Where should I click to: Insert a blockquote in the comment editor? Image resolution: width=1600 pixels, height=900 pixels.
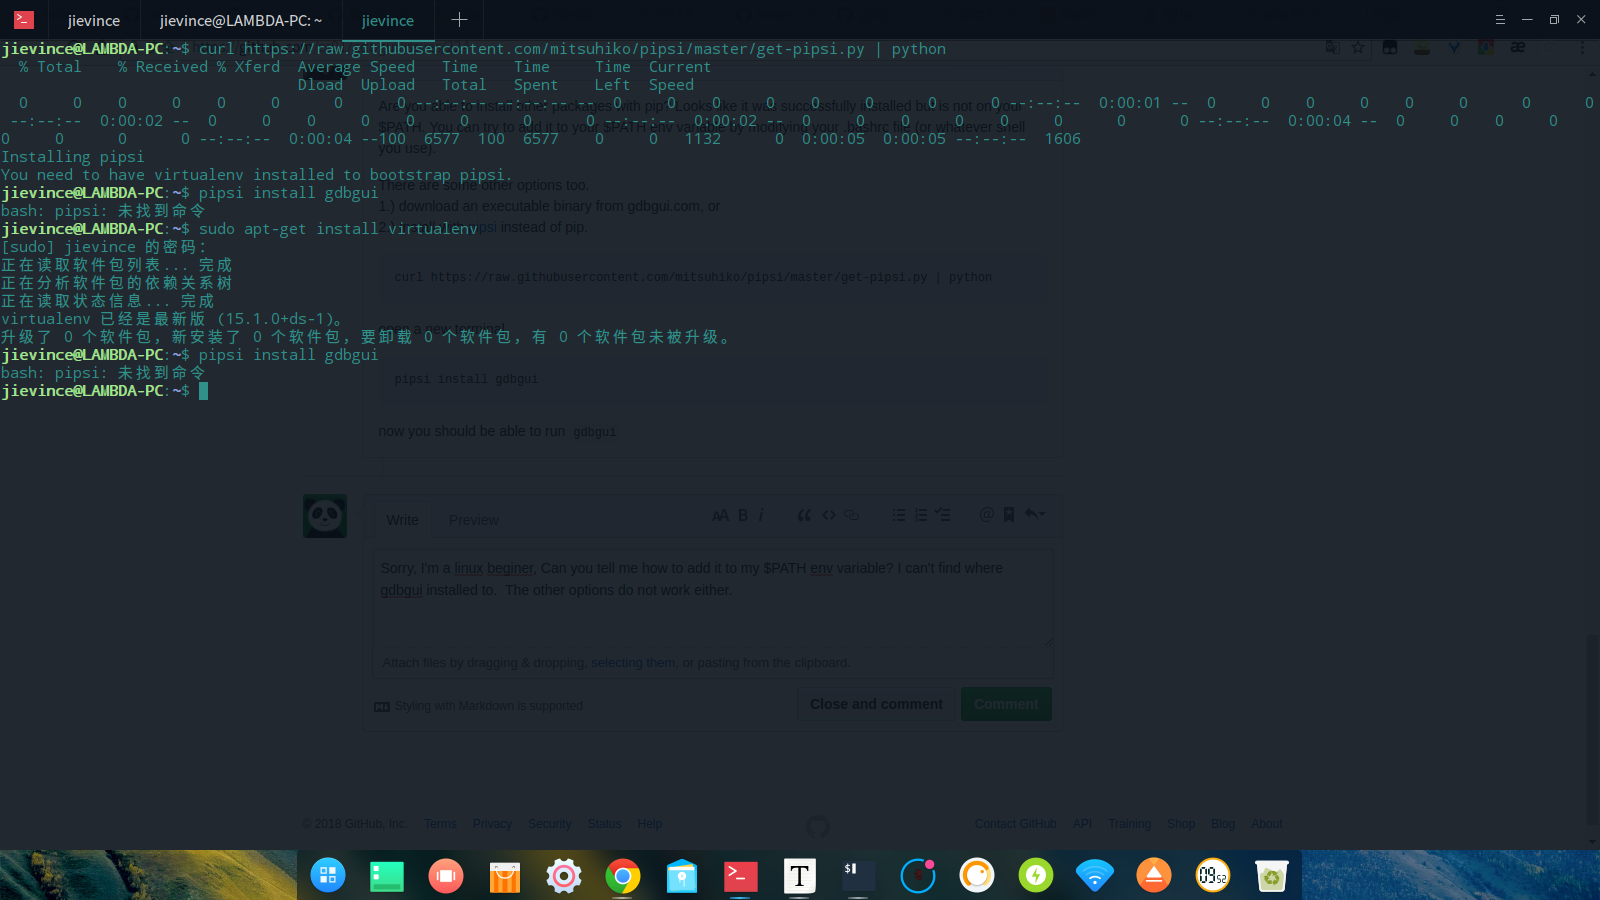(x=804, y=515)
